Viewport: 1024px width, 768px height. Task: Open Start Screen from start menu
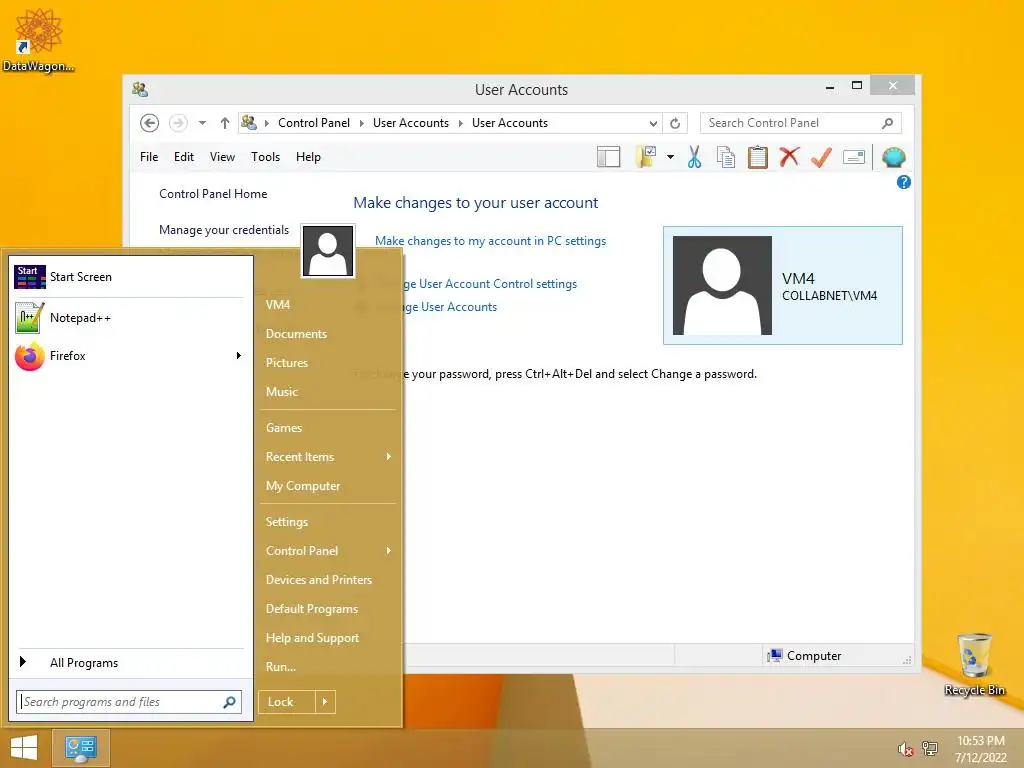129,277
